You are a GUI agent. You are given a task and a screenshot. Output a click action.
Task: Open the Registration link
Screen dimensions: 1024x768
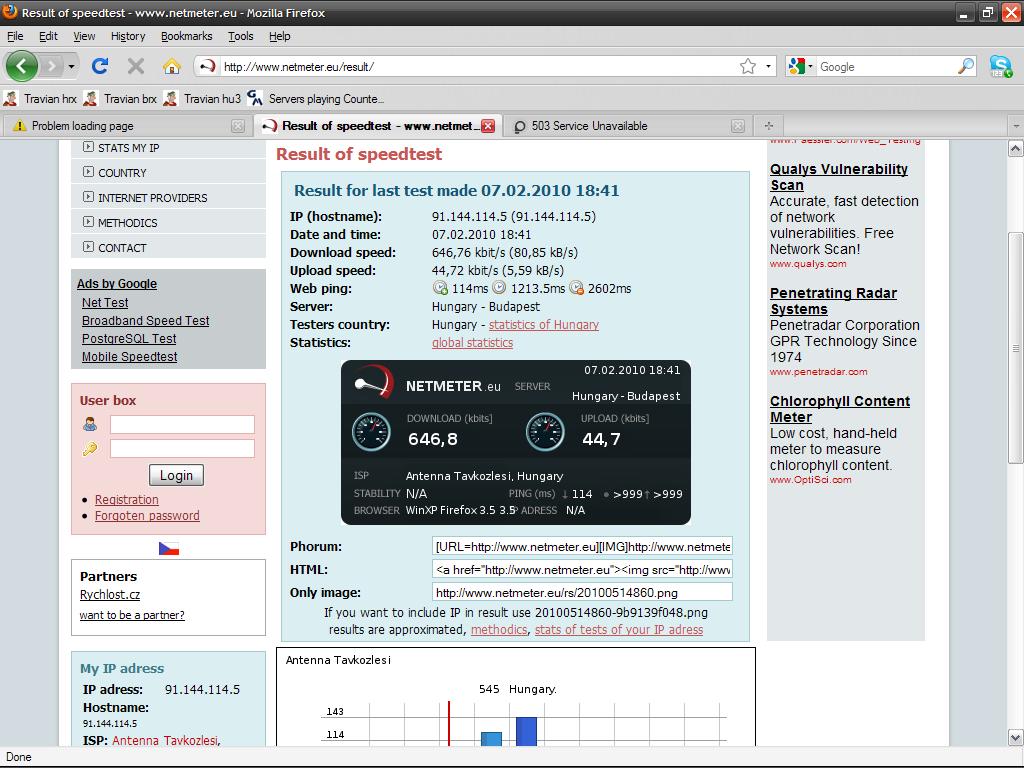[127, 500]
